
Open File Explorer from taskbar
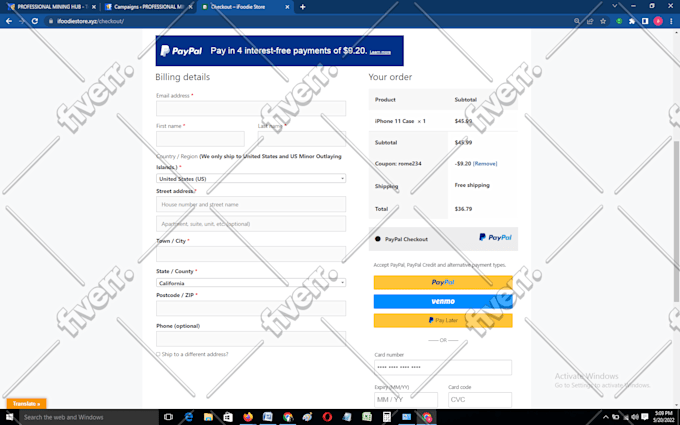coord(208,417)
